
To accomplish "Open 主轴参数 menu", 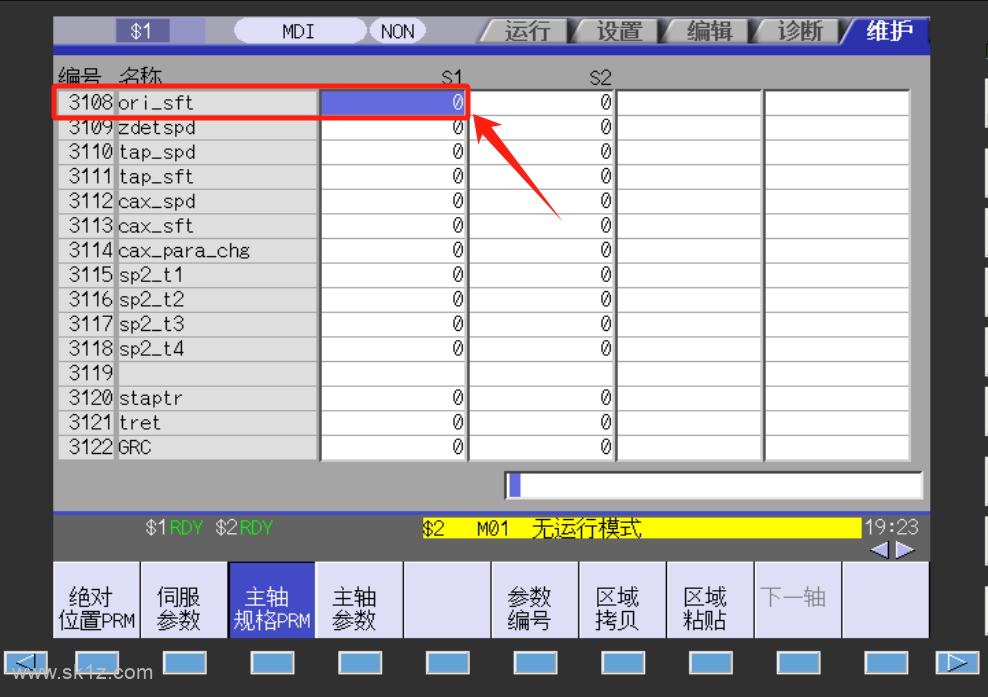I will (359, 601).
